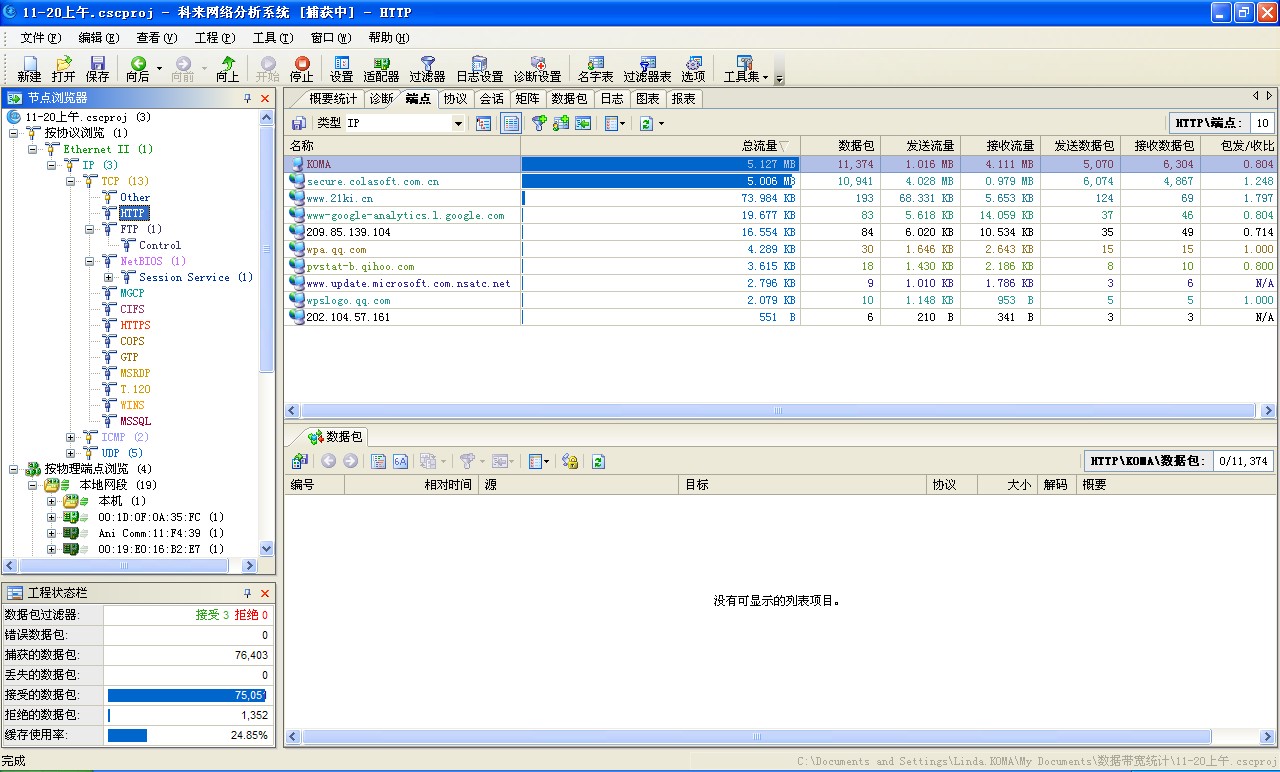Open 适配器 (Adapter) settings icon
Image resolution: width=1280 pixels, height=772 pixels.
(x=381, y=64)
